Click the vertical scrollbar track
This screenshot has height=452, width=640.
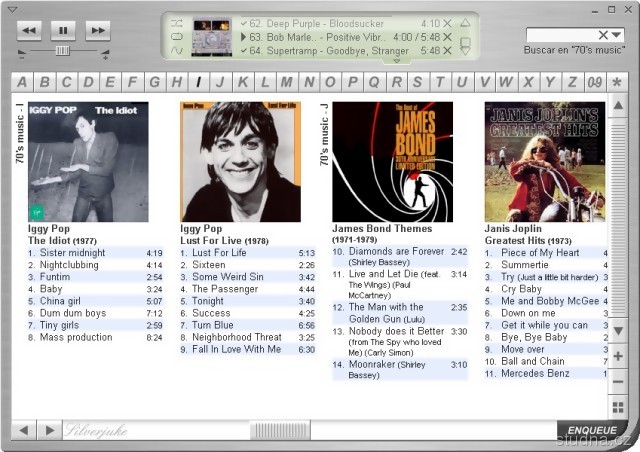point(618,218)
